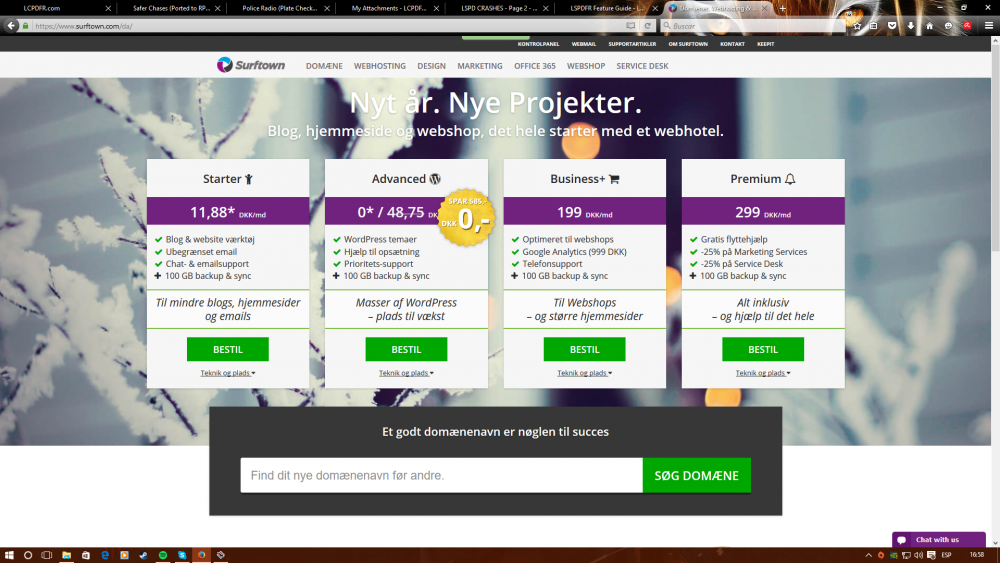Viewport: 1000px width, 563px height.
Task: Switch to the Safer Chases tab
Action: [x=171, y=8]
